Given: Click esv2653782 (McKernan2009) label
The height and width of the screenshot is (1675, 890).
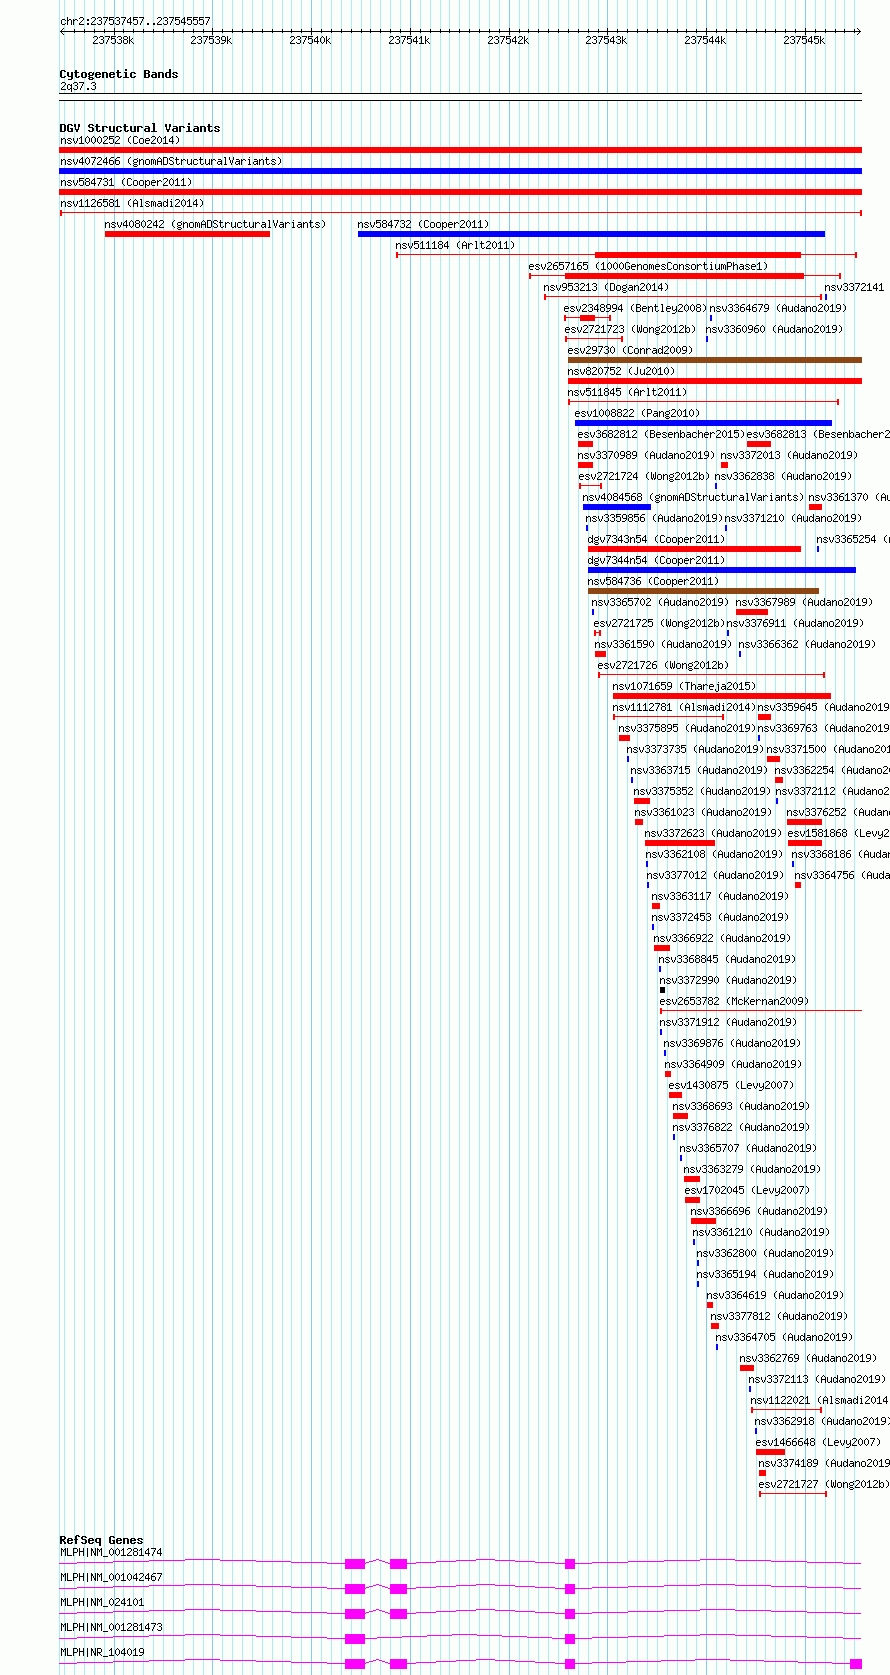Looking at the screenshot, I should [x=734, y=1001].
